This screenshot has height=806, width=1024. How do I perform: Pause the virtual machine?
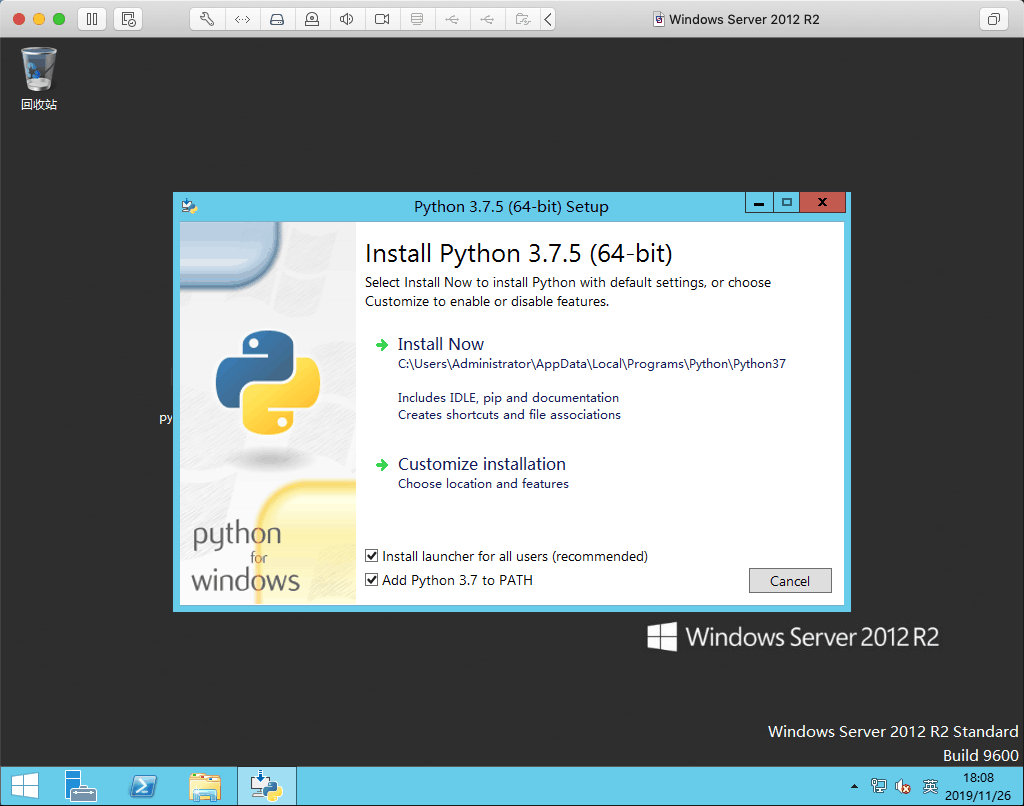92,19
